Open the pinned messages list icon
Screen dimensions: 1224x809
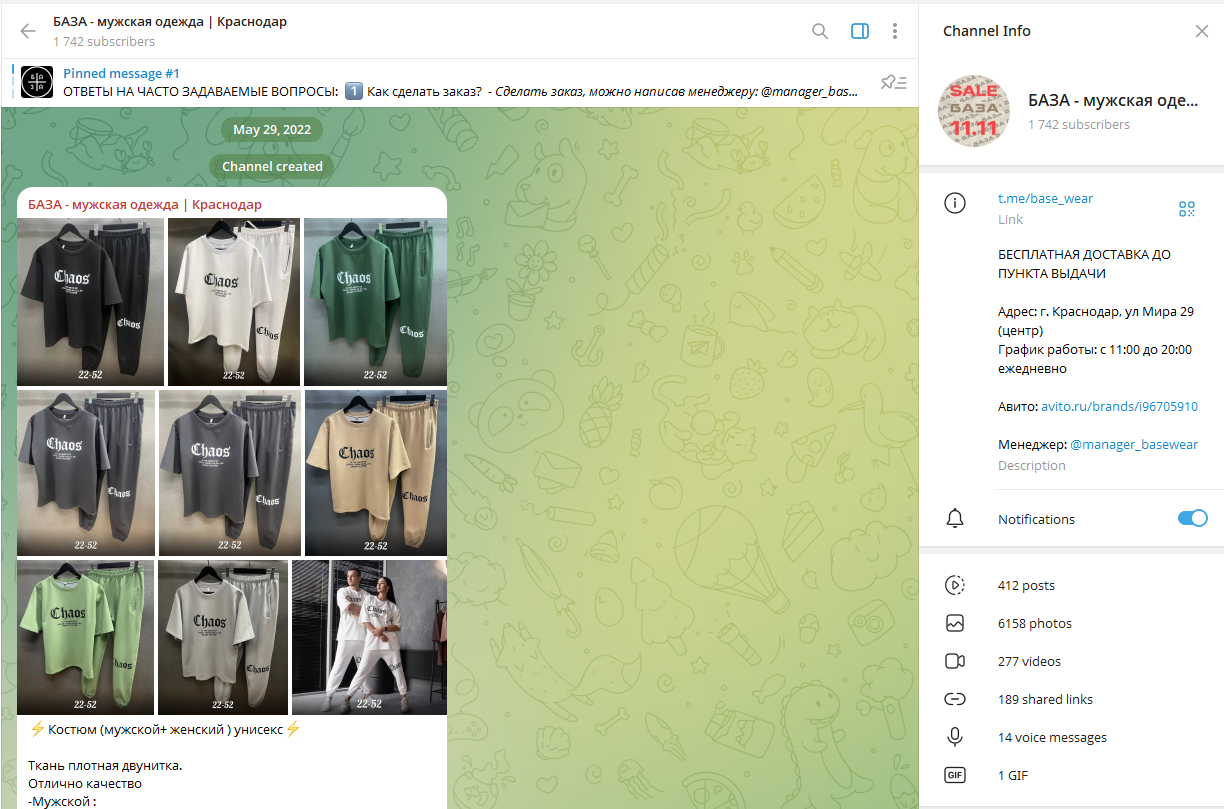[893, 82]
